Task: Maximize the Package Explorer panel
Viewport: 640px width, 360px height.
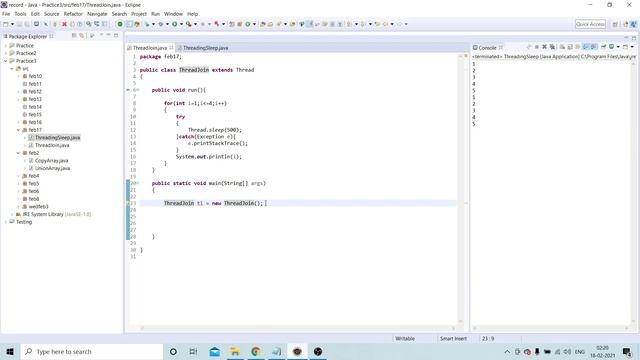Action: 116,36
